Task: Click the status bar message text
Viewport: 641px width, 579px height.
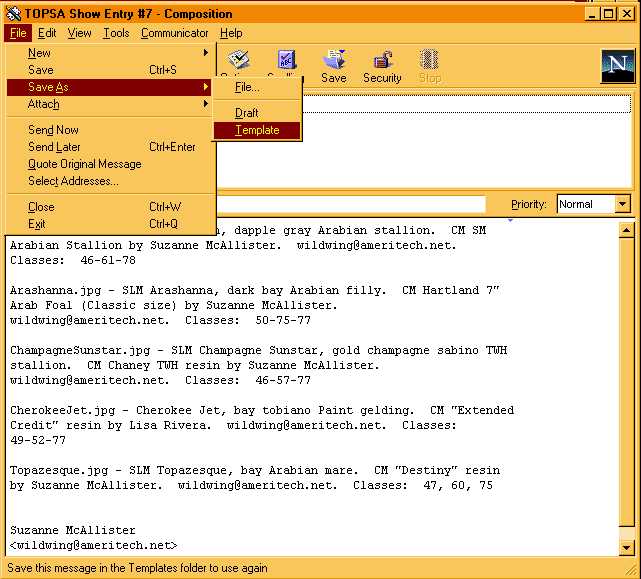Action: pos(137,568)
